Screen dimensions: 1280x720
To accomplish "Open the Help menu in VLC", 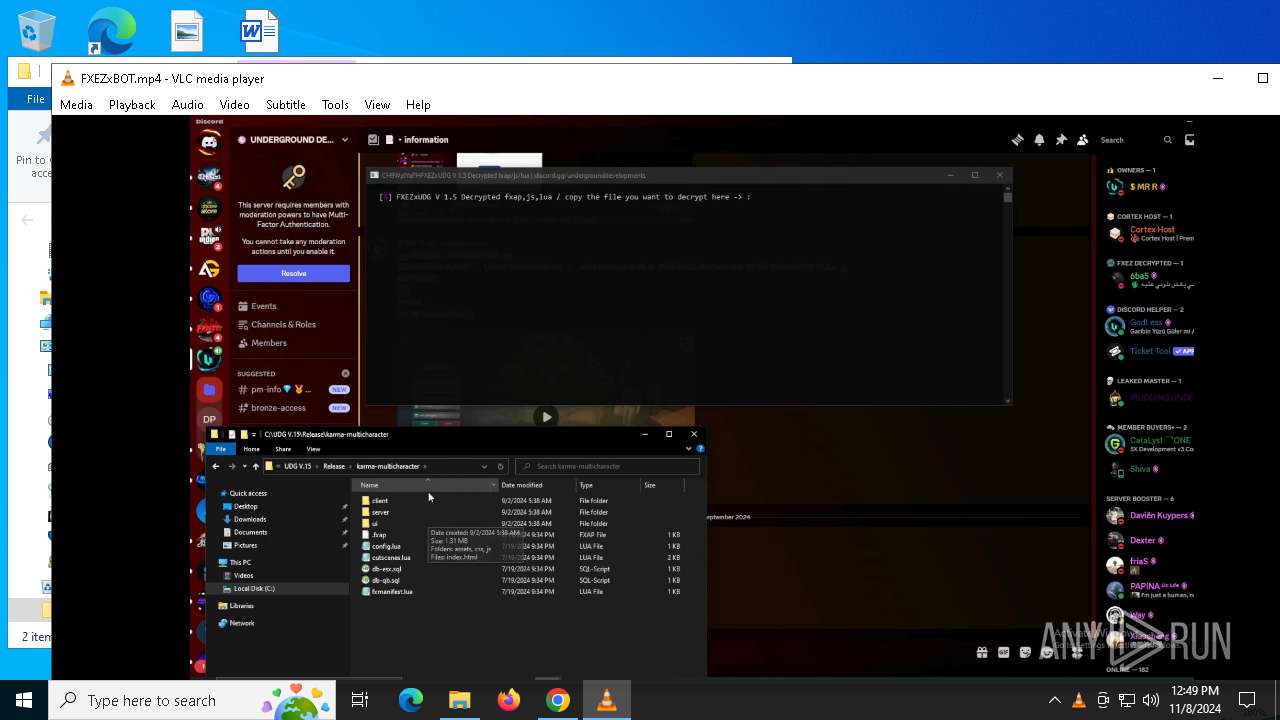I will tap(418, 104).
